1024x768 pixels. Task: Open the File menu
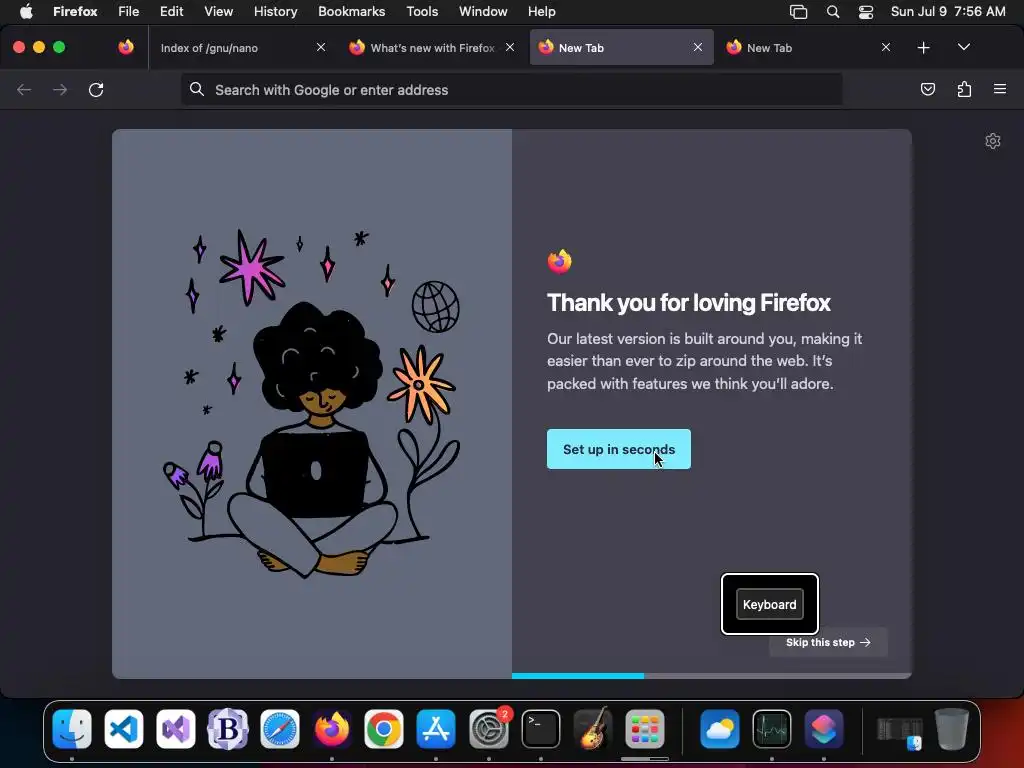[x=129, y=11]
